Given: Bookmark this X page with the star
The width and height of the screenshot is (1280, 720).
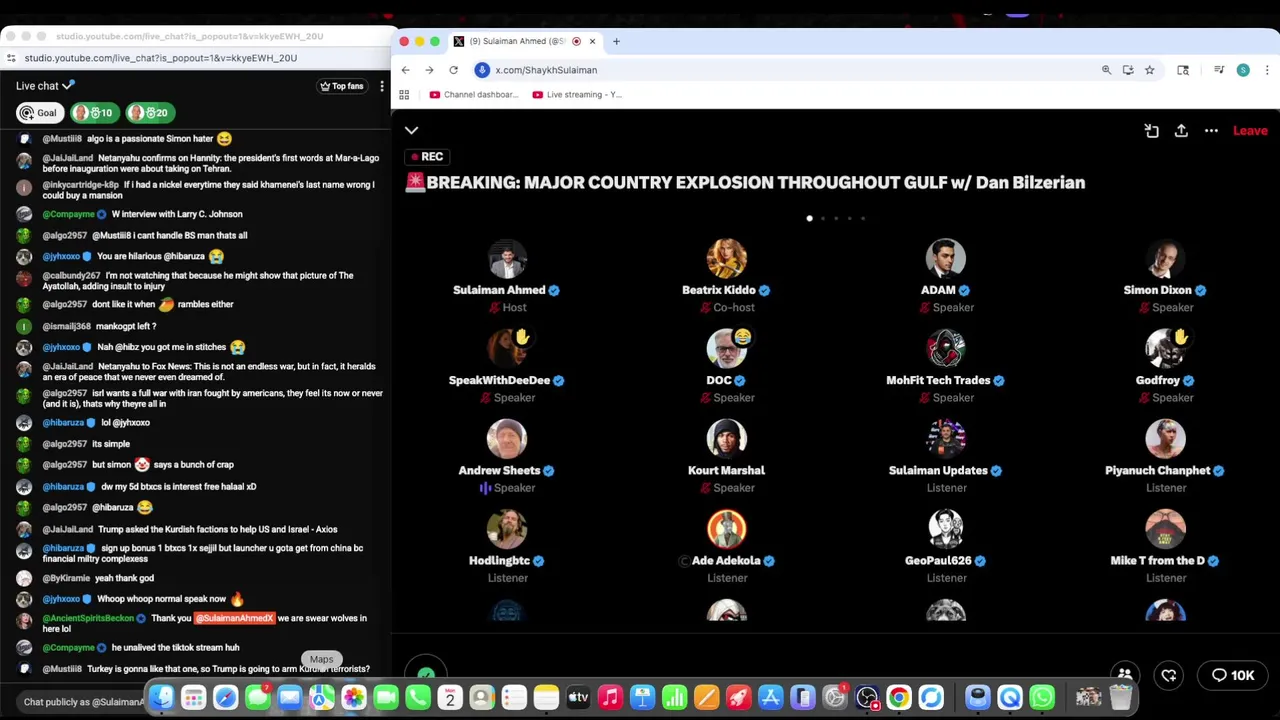Looking at the screenshot, I should click(1149, 70).
